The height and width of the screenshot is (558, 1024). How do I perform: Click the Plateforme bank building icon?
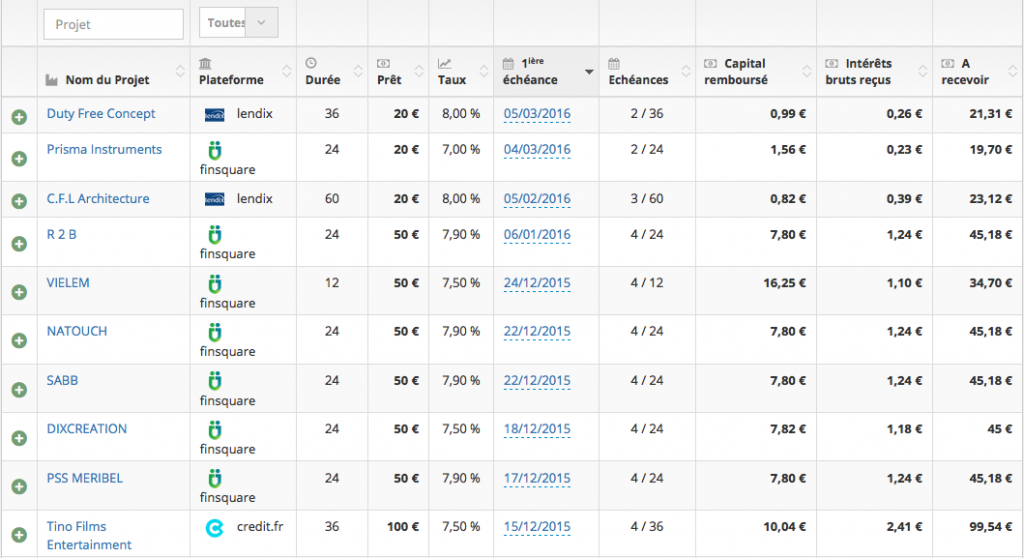[205, 63]
